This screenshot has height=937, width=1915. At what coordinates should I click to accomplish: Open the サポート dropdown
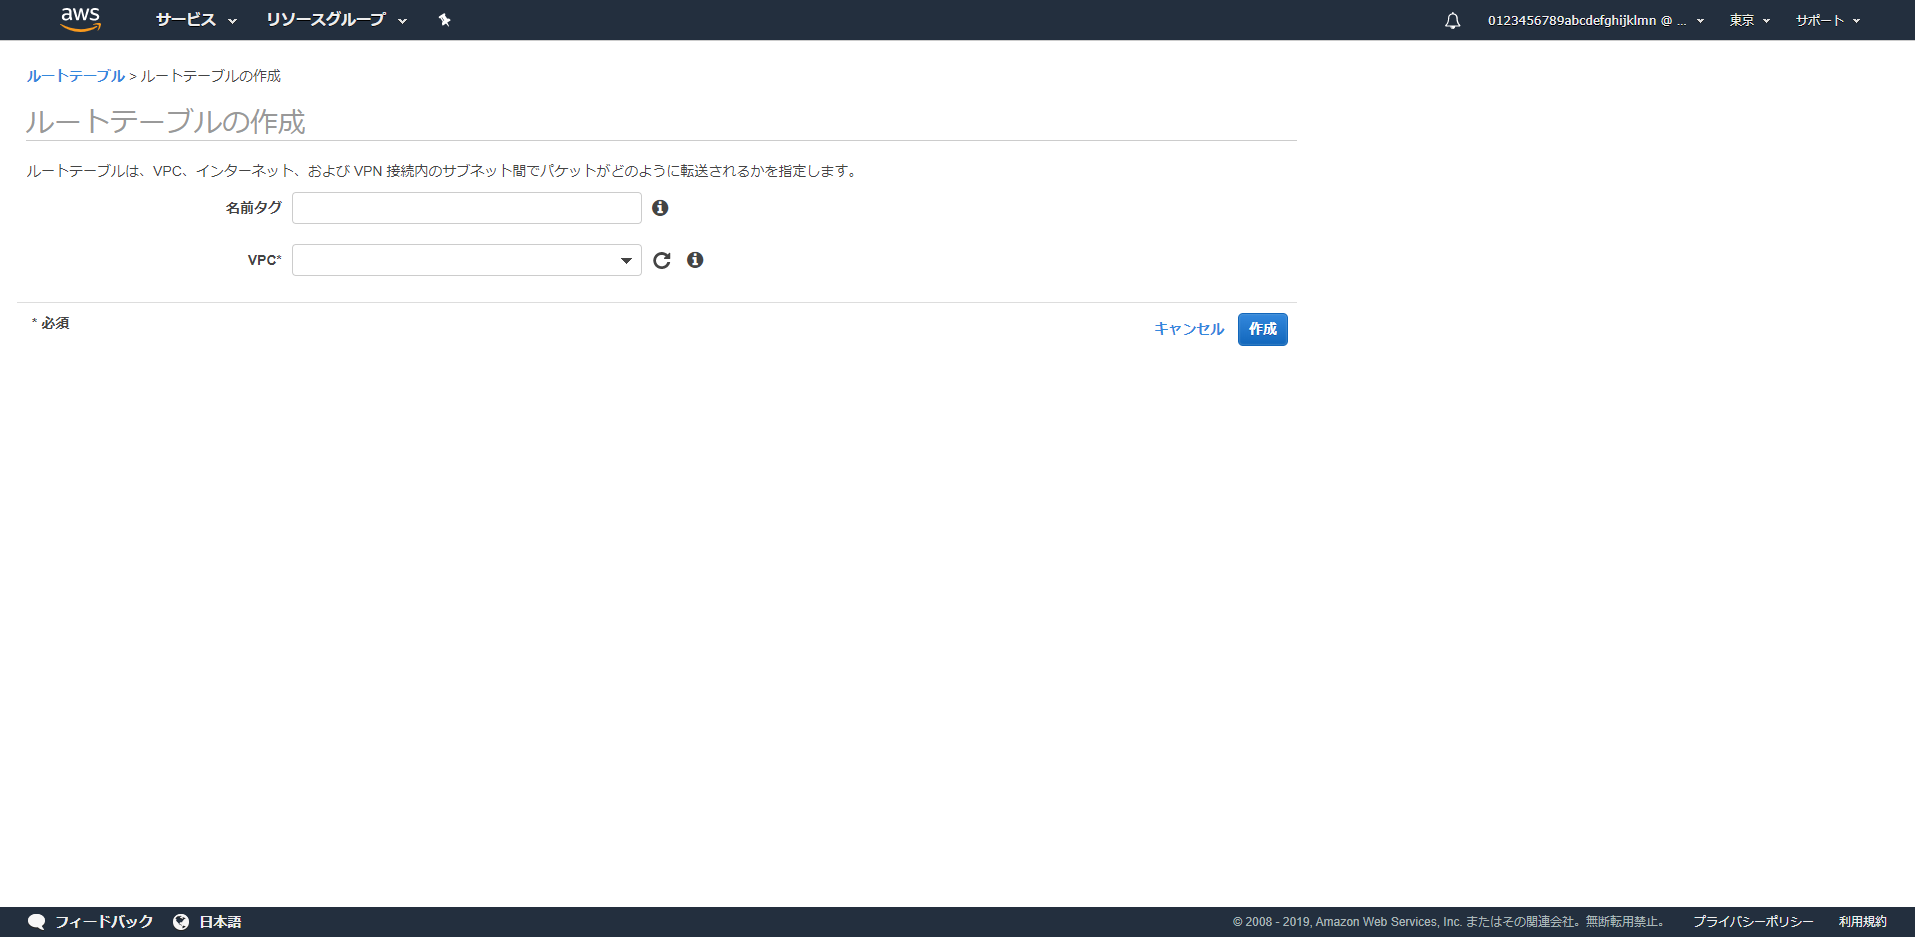[1827, 20]
